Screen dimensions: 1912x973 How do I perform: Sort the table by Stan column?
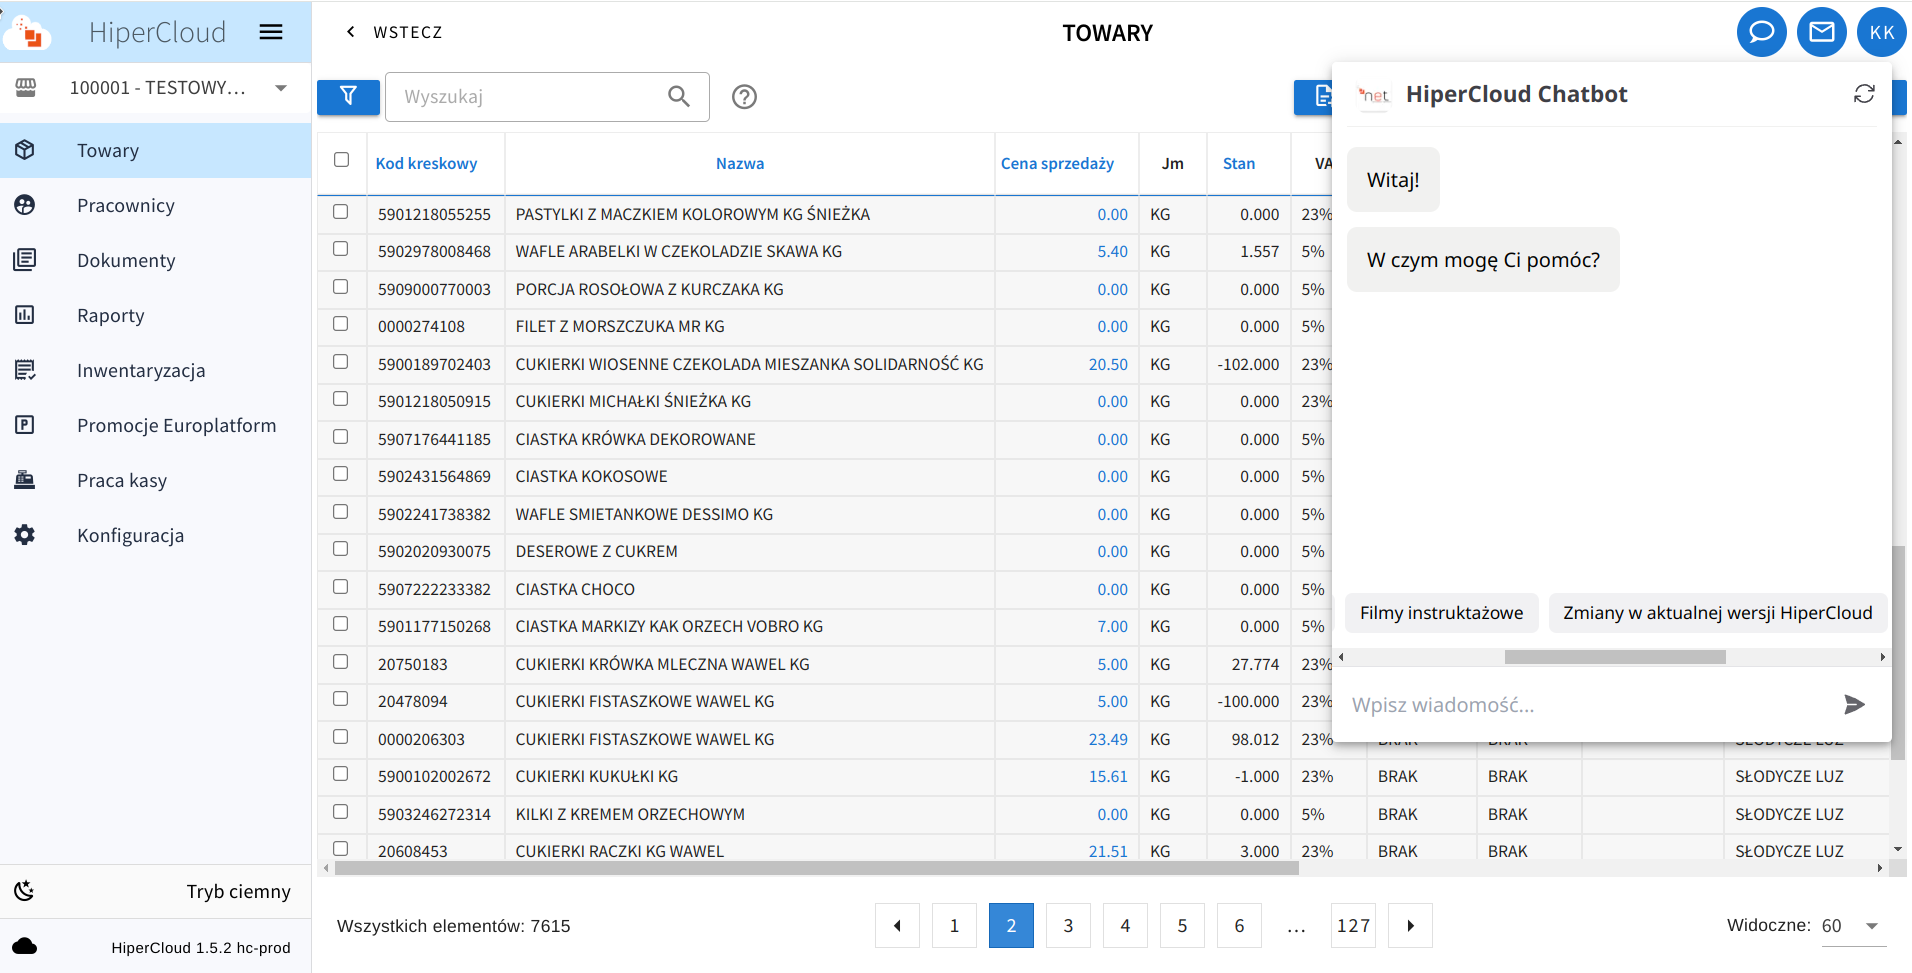click(1239, 163)
